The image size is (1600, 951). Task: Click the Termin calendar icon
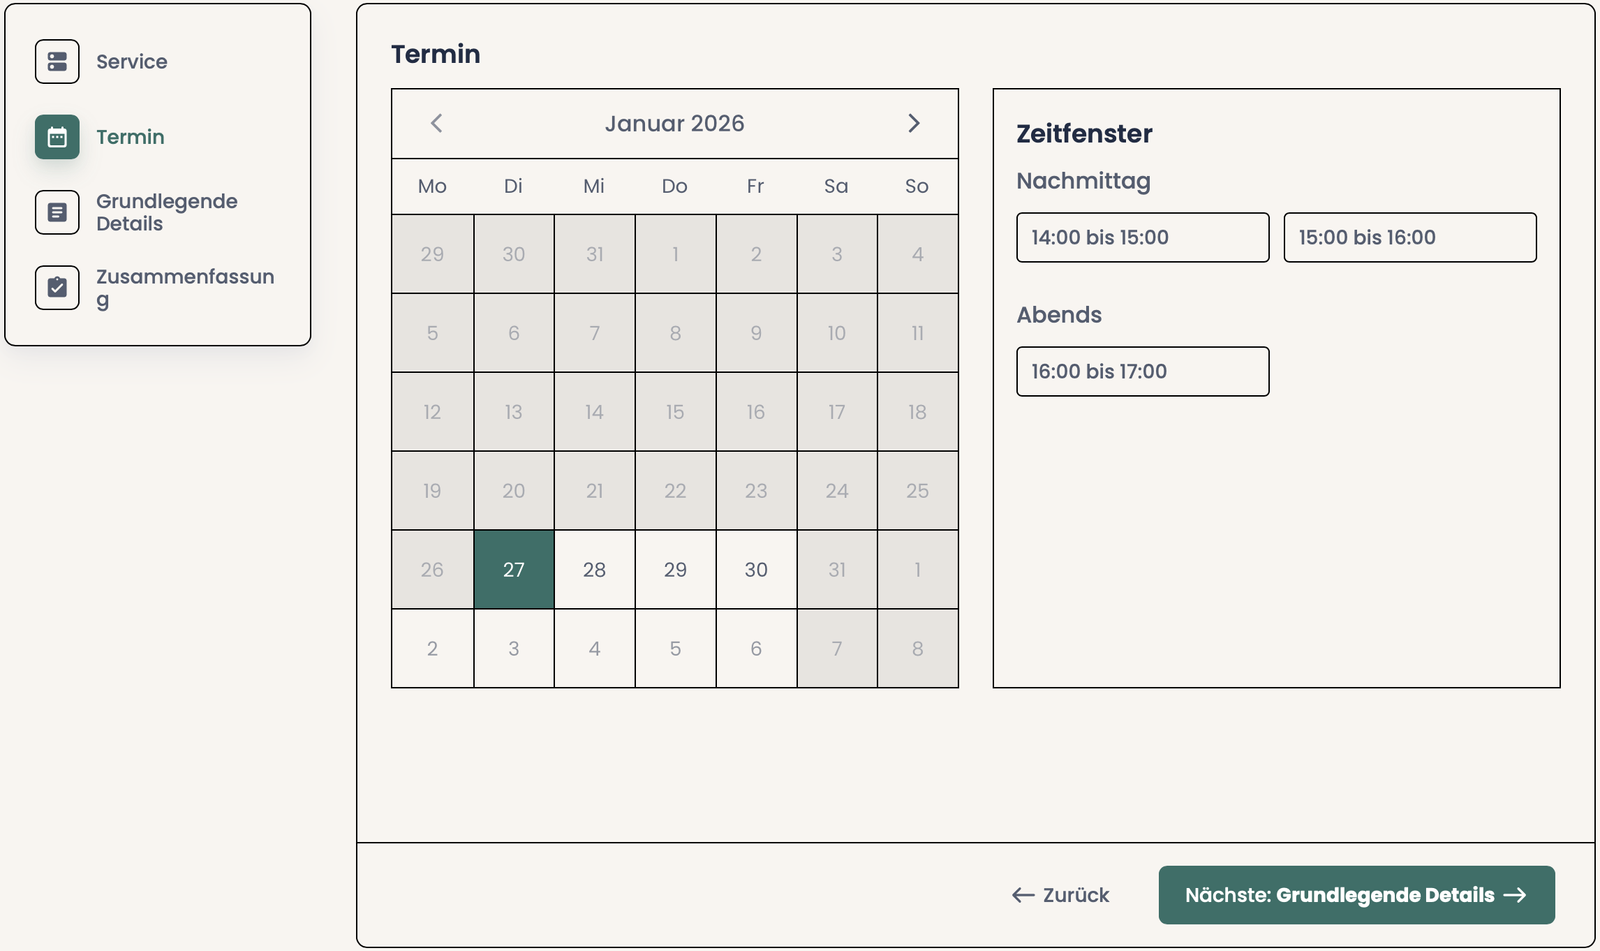(x=57, y=137)
